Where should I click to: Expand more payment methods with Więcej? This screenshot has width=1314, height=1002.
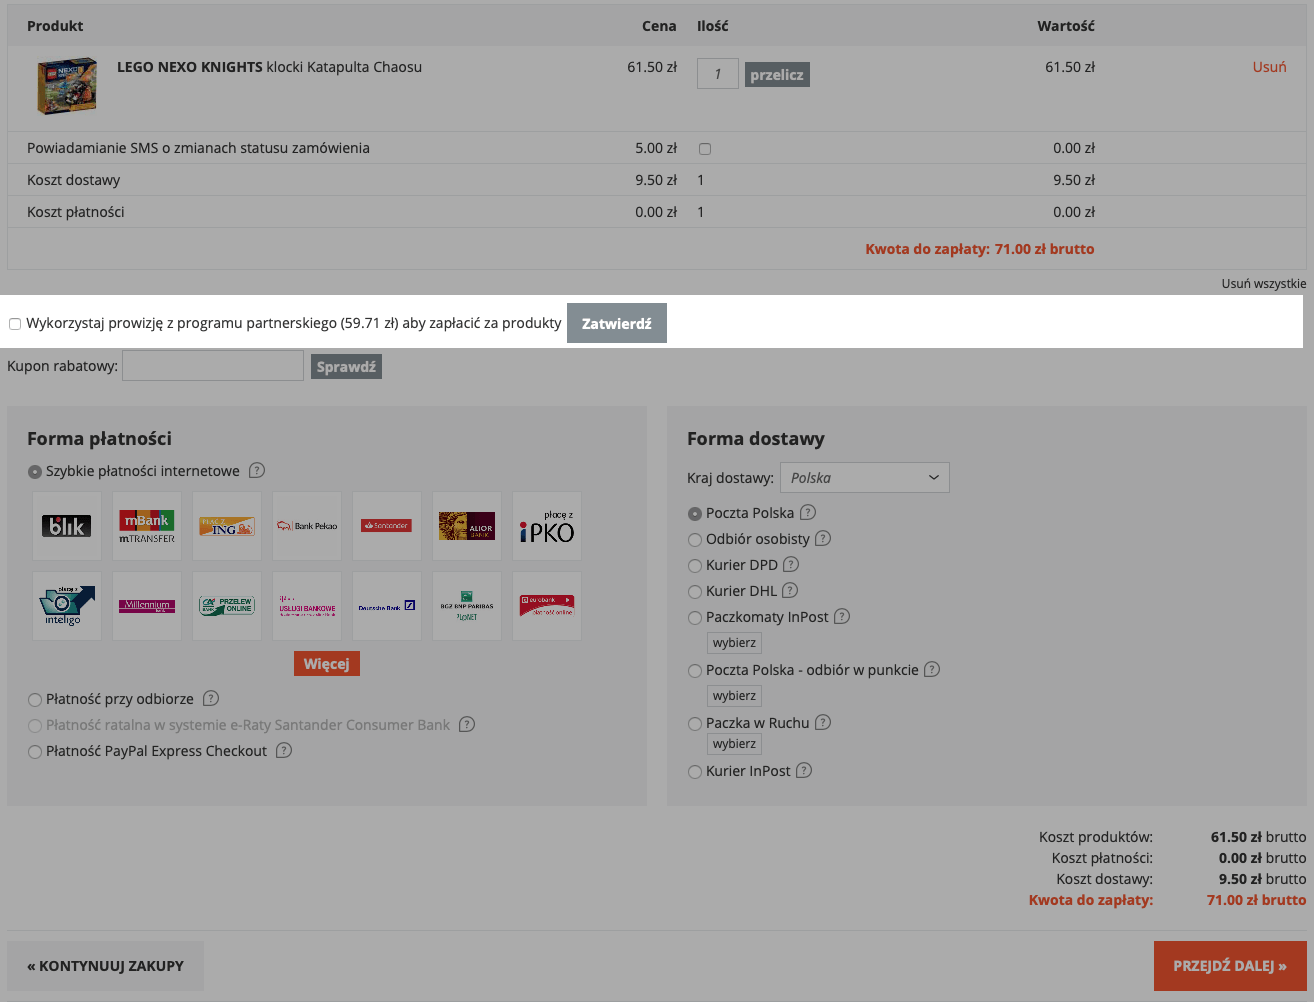[326, 664]
